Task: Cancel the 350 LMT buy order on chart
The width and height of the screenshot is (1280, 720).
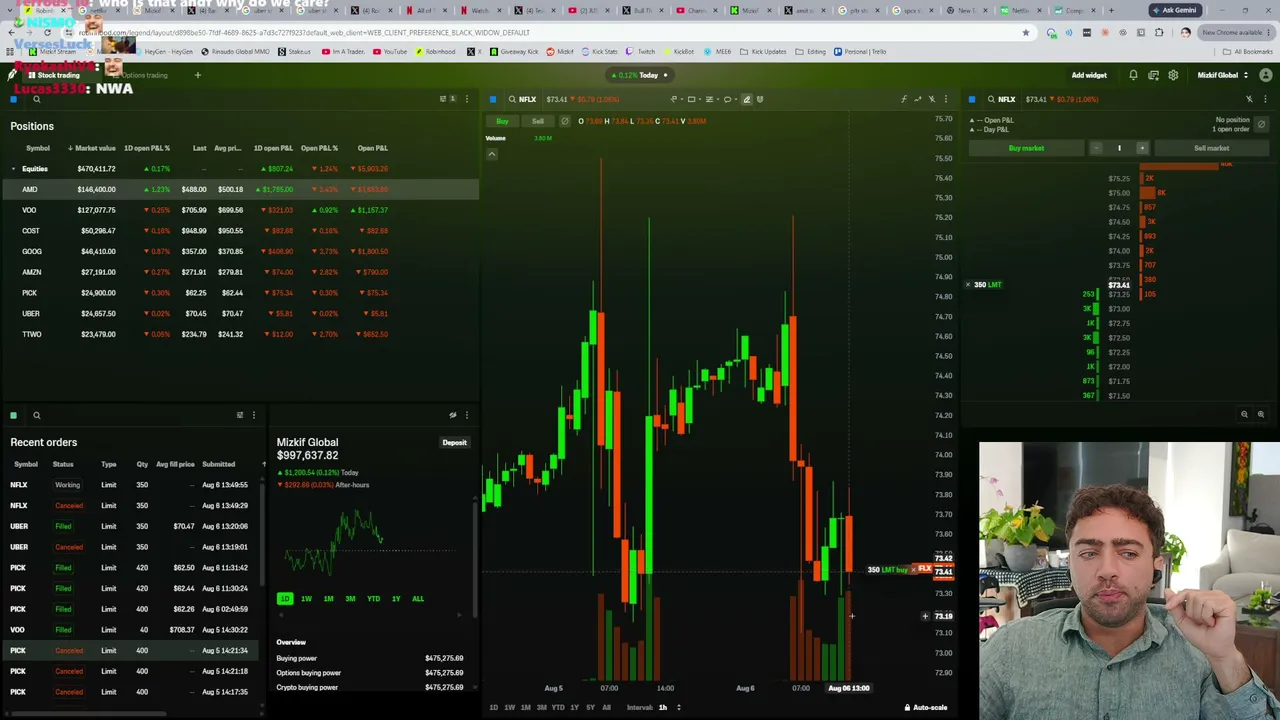Action: click(x=913, y=570)
